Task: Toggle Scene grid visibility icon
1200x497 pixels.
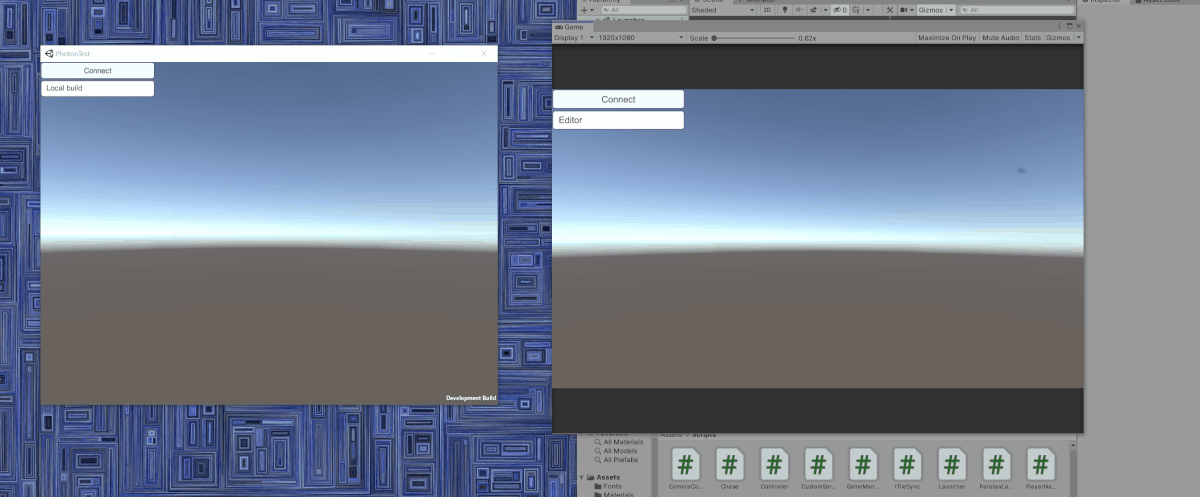Action: pos(856,10)
